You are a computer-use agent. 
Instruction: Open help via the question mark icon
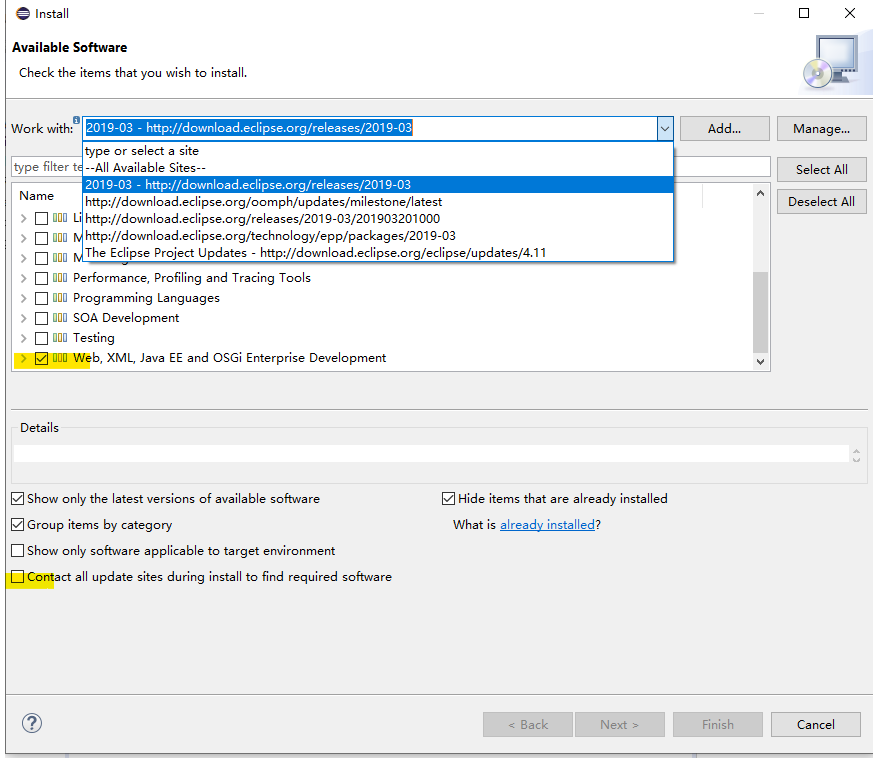(x=32, y=723)
